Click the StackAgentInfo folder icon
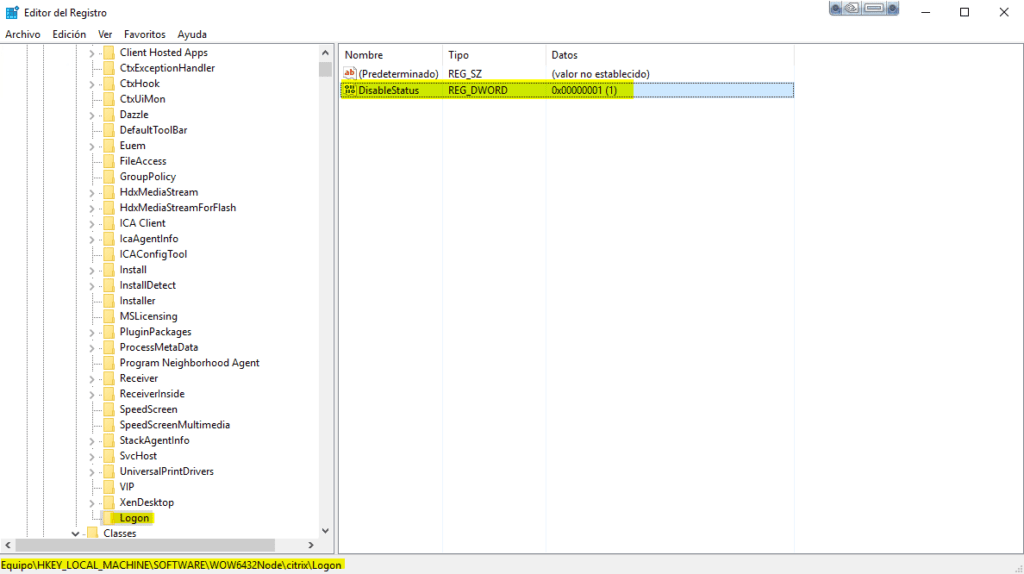1024x574 pixels. 109,440
